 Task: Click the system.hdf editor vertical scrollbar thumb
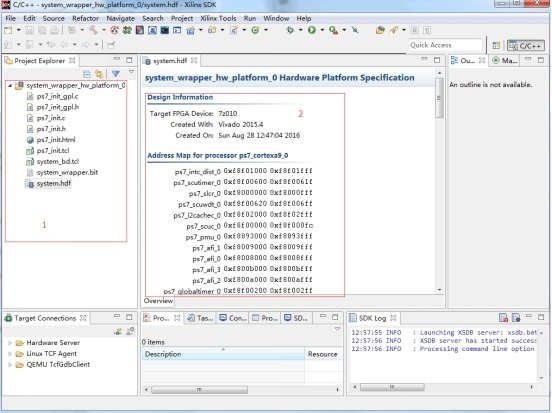[x=439, y=98]
